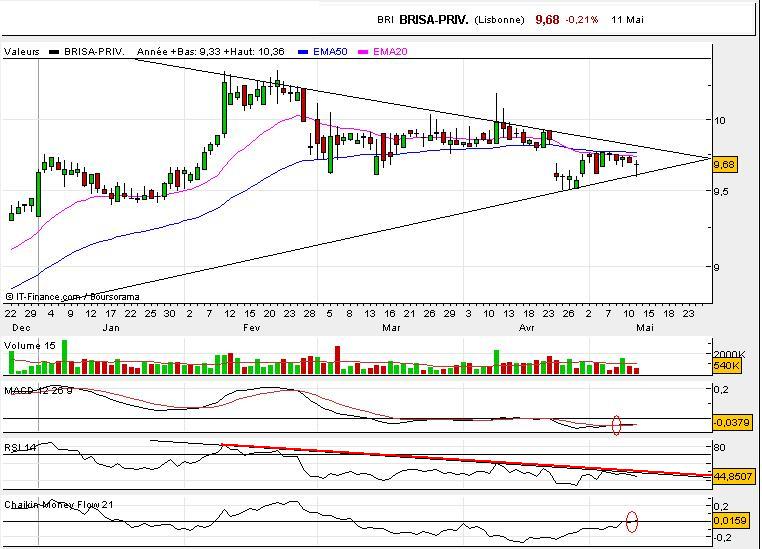Click the Chaikin Money Flow 21 label

pos(58,505)
